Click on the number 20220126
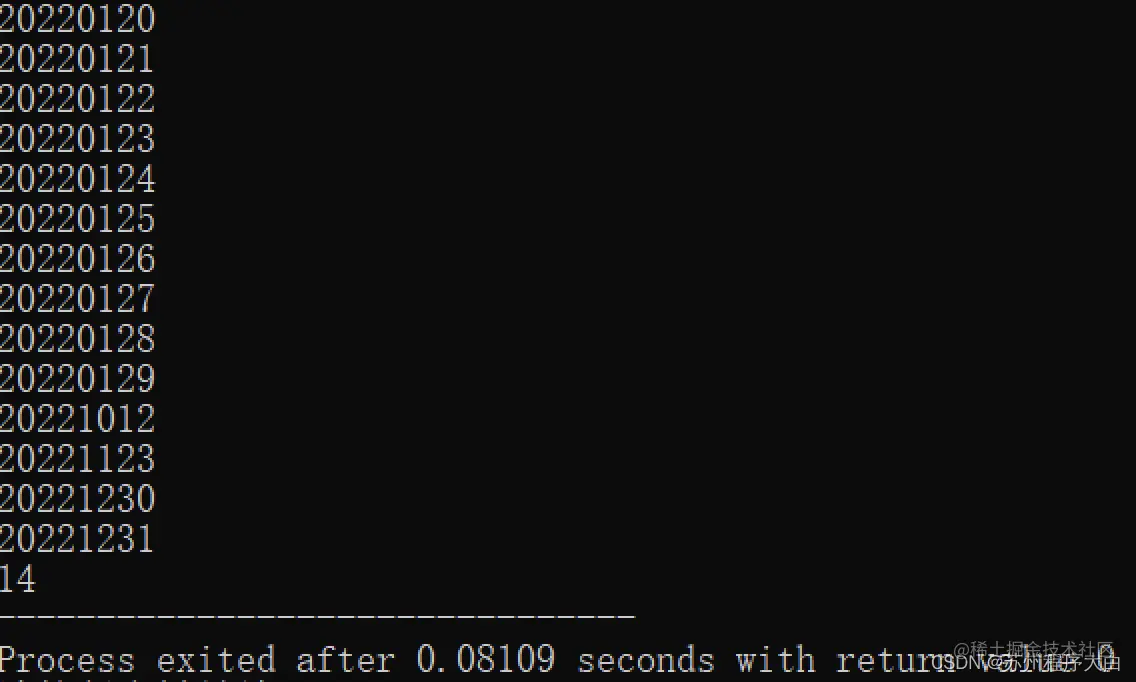This screenshot has height=682, width=1136. click(77, 259)
